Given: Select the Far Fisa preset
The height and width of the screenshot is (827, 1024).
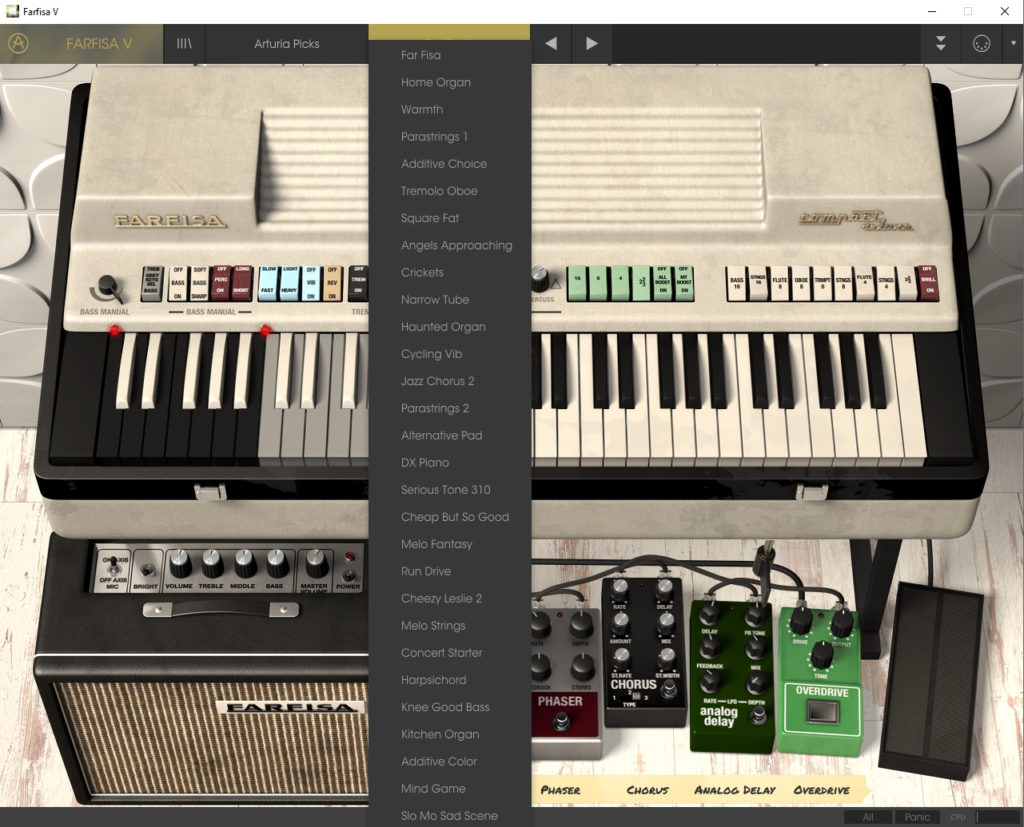Looking at the screenshot, I should coord(449,56).
